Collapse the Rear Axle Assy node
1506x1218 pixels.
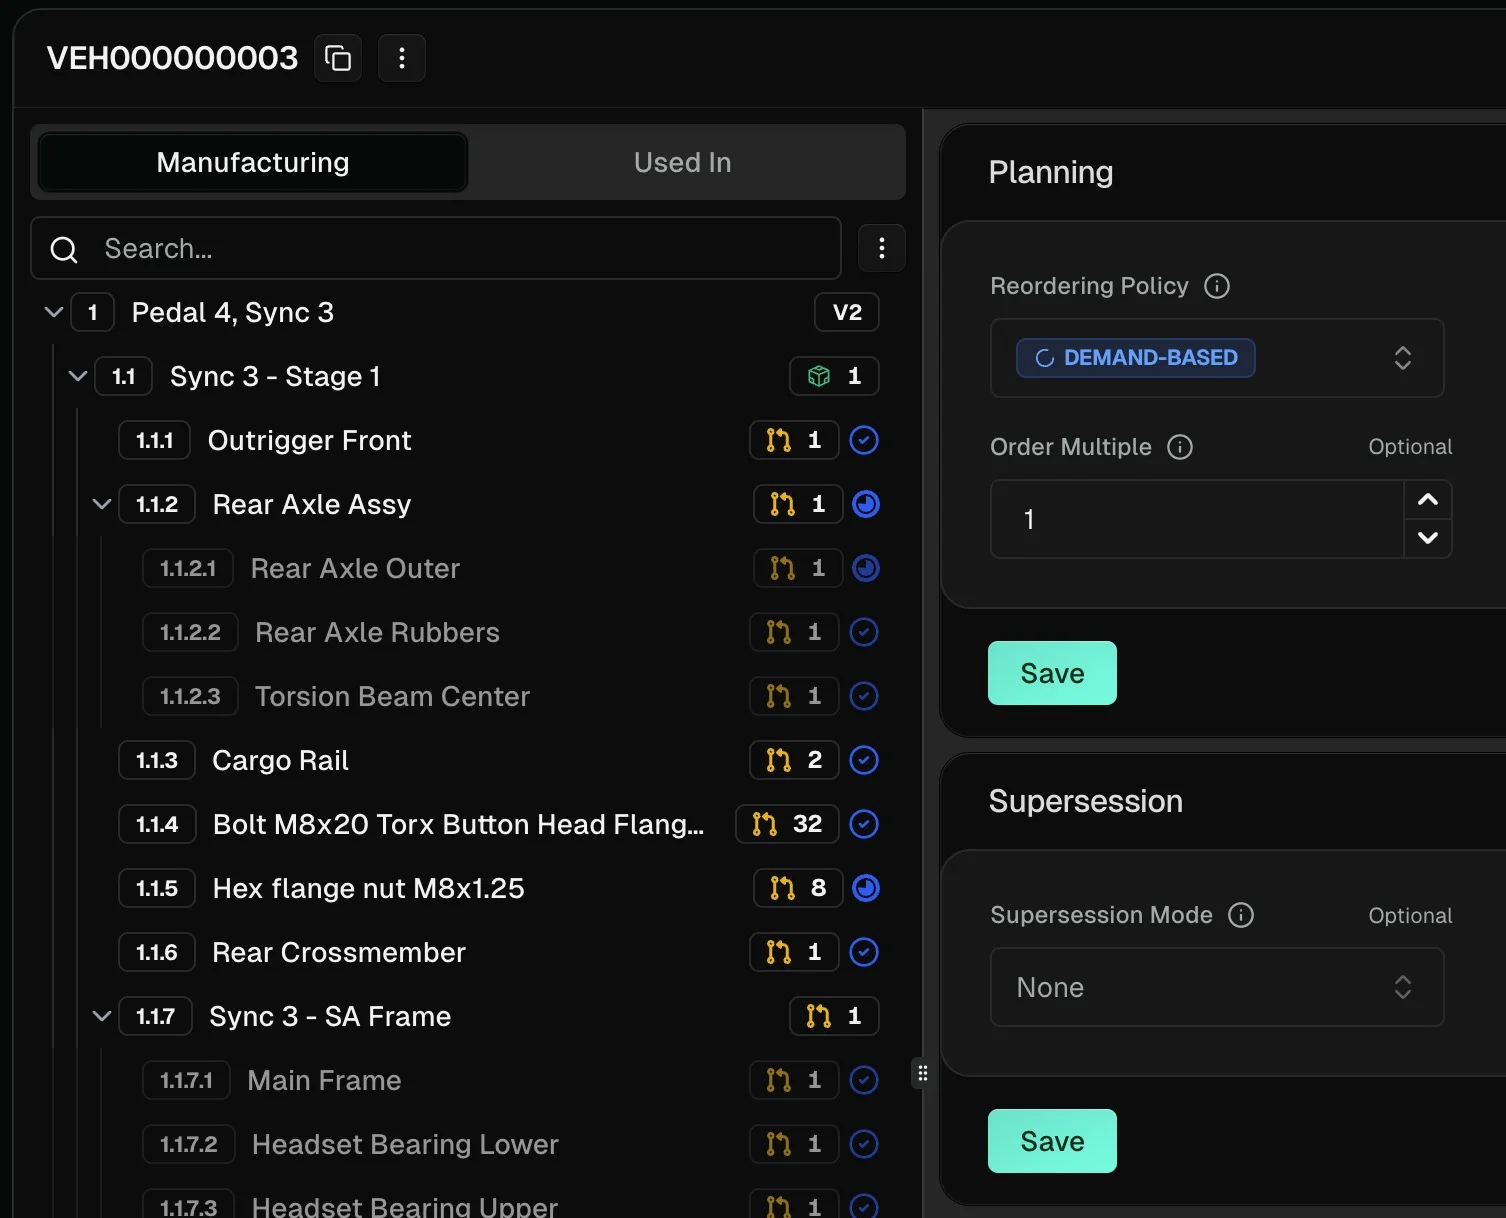coord(102,504)
